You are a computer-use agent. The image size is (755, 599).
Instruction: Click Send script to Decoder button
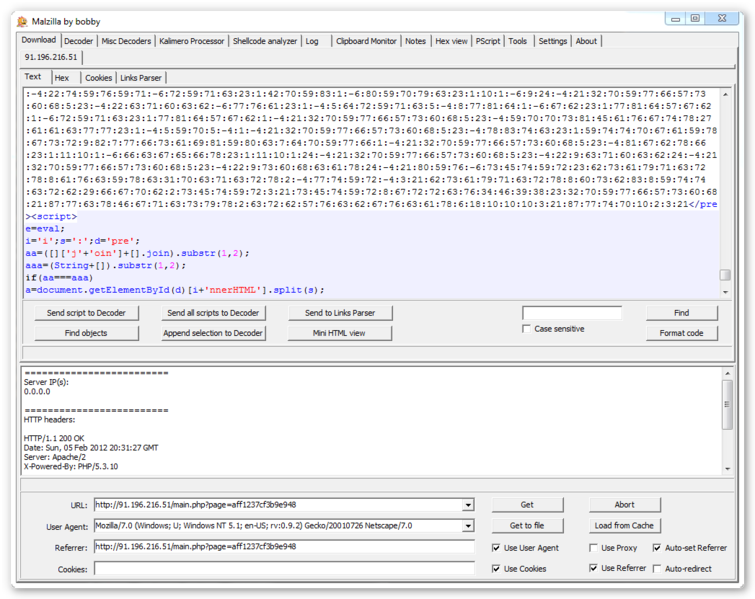86,313
